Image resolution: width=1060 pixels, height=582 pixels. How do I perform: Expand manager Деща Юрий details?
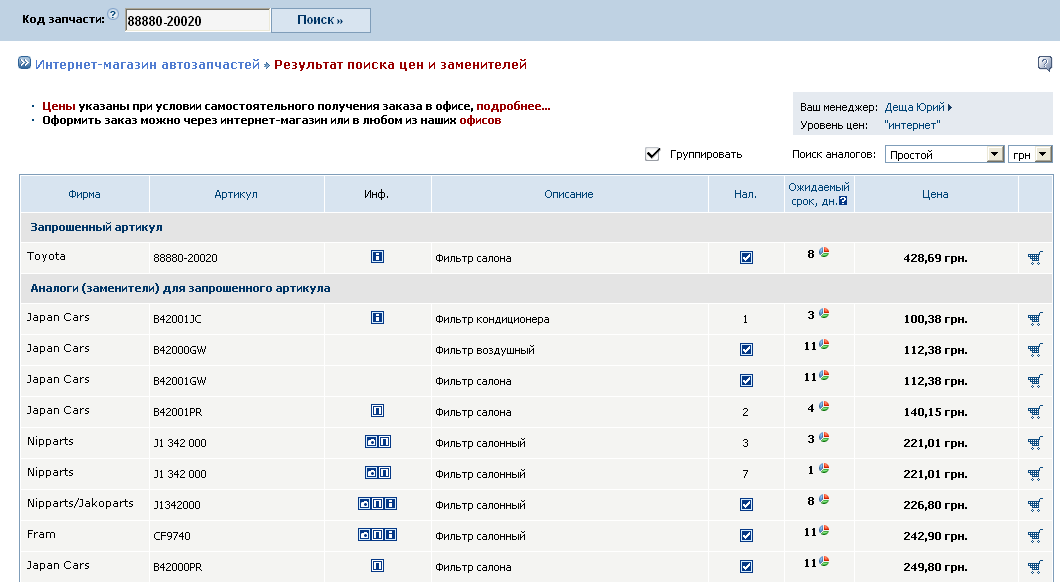pos(918,107)
